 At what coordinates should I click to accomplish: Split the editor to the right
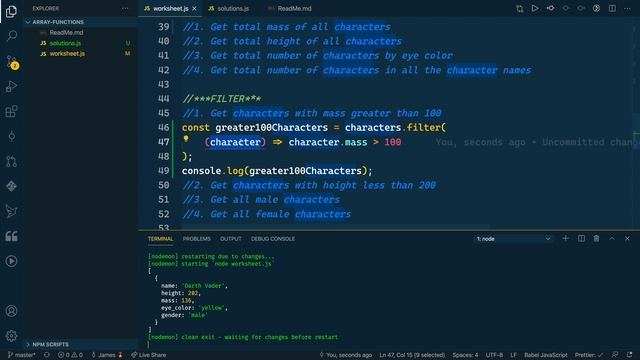click(612, 8)
